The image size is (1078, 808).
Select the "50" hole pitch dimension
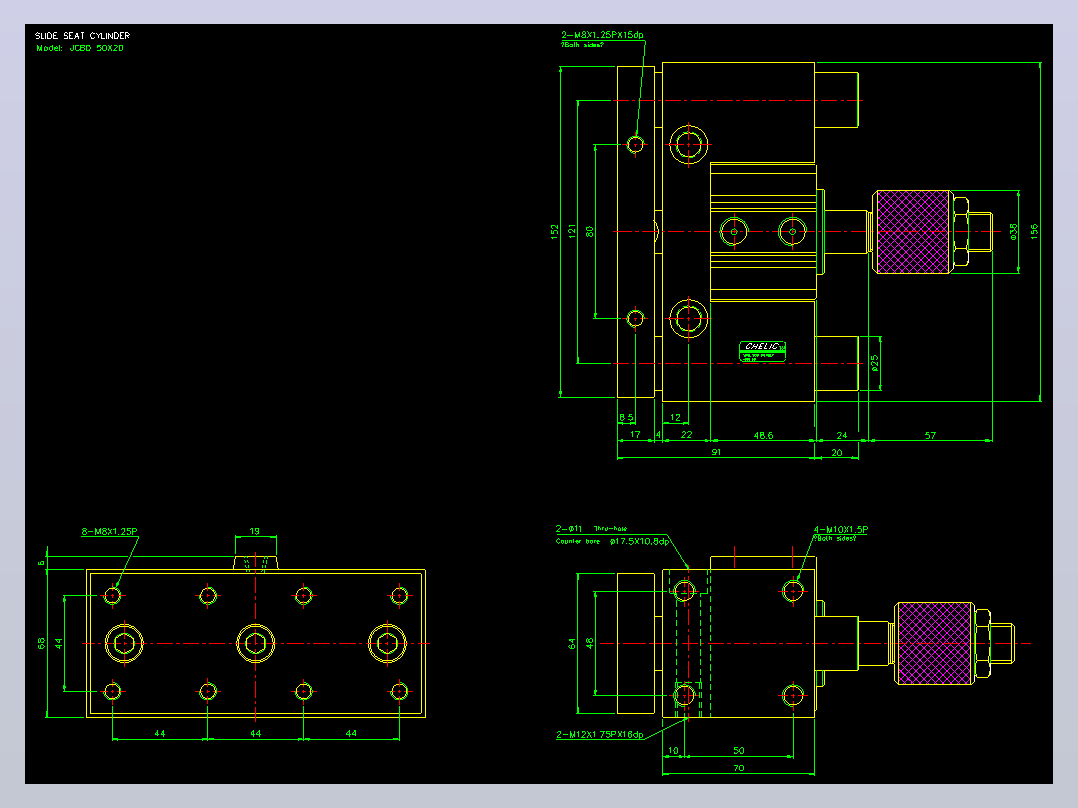coord(738,750)
